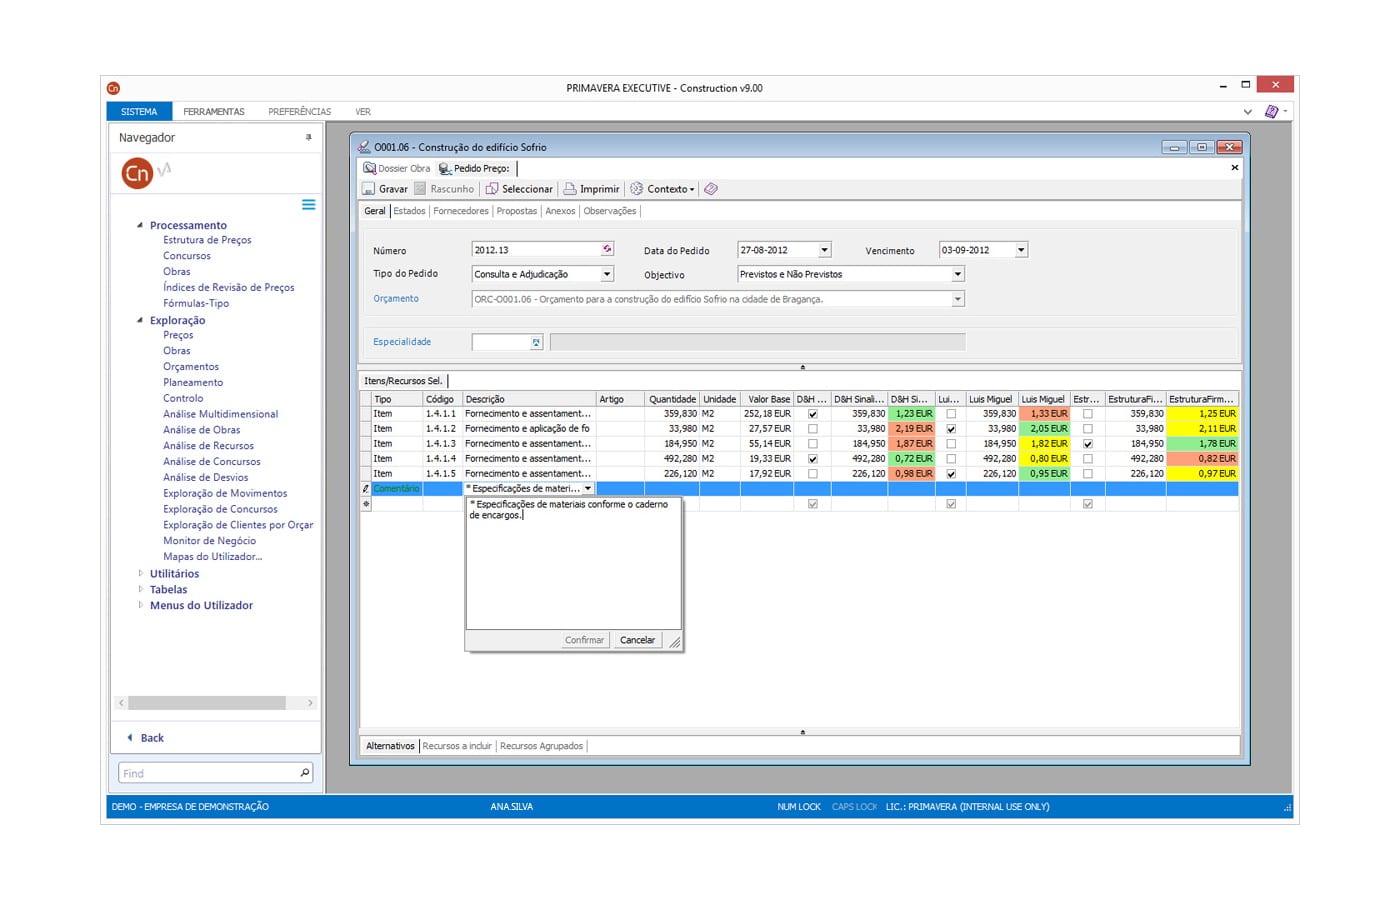Click the Pedido Preço tab icon
1400x900 pixels.
click(445, 168)
